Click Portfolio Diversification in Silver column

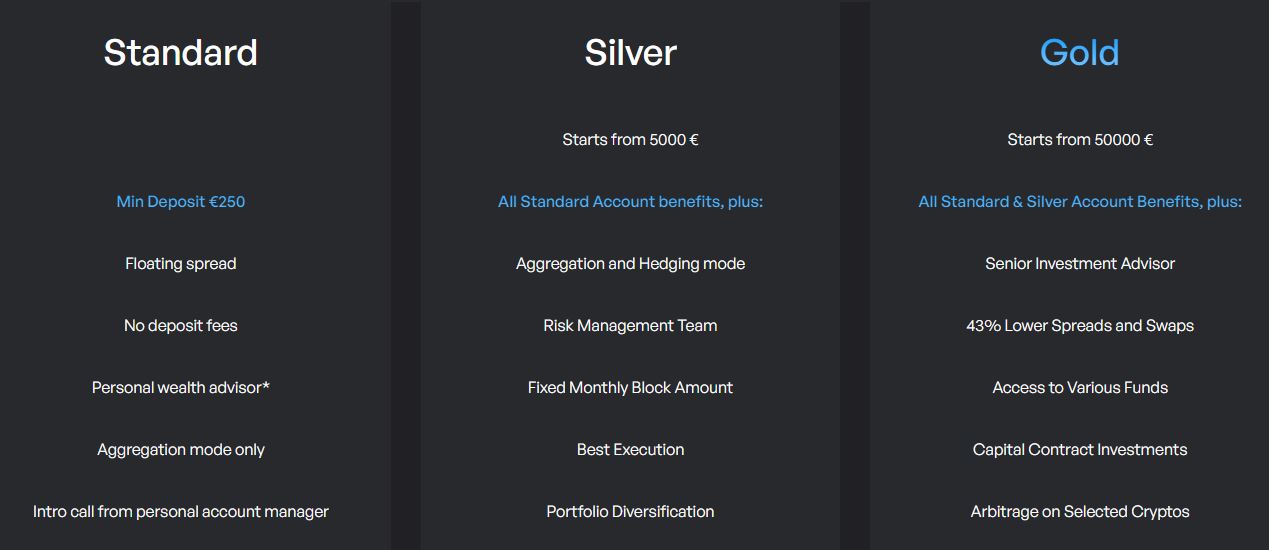point(630,511)
